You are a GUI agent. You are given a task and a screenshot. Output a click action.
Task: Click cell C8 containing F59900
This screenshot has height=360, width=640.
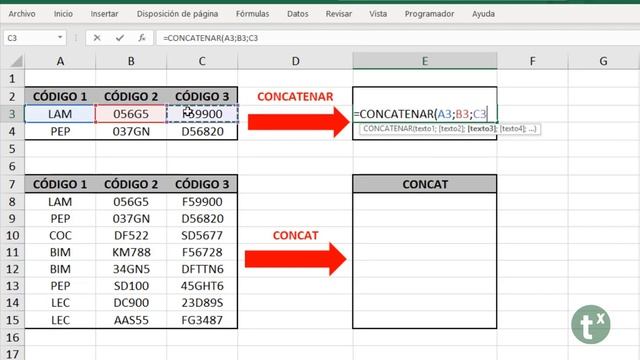[202, 202]
